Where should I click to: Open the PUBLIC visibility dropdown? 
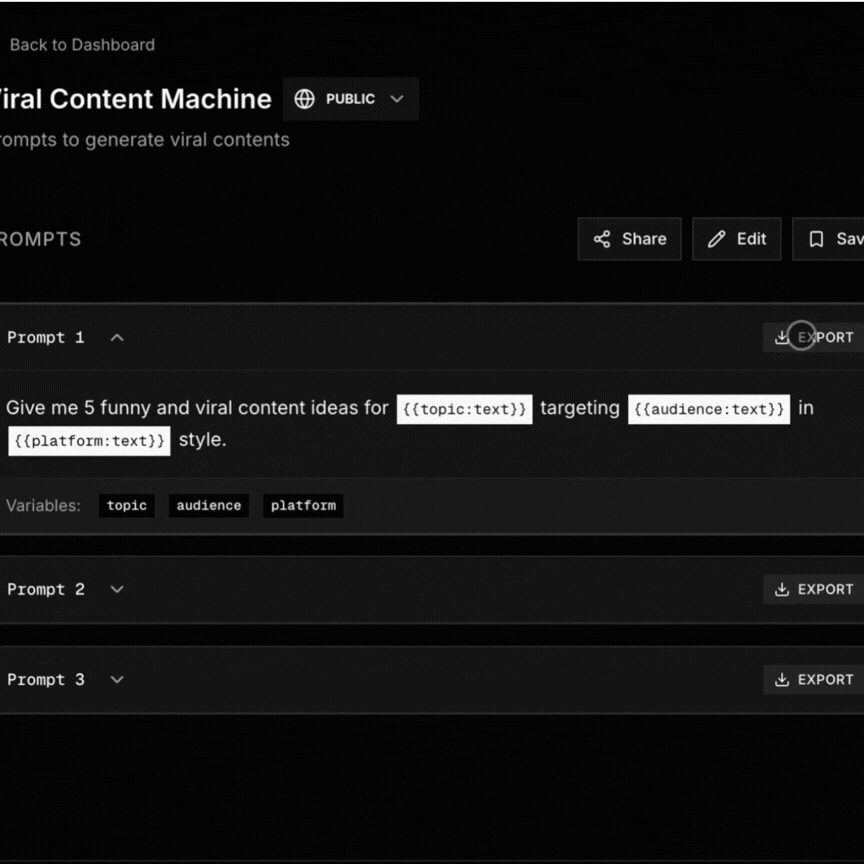point(396,98)
